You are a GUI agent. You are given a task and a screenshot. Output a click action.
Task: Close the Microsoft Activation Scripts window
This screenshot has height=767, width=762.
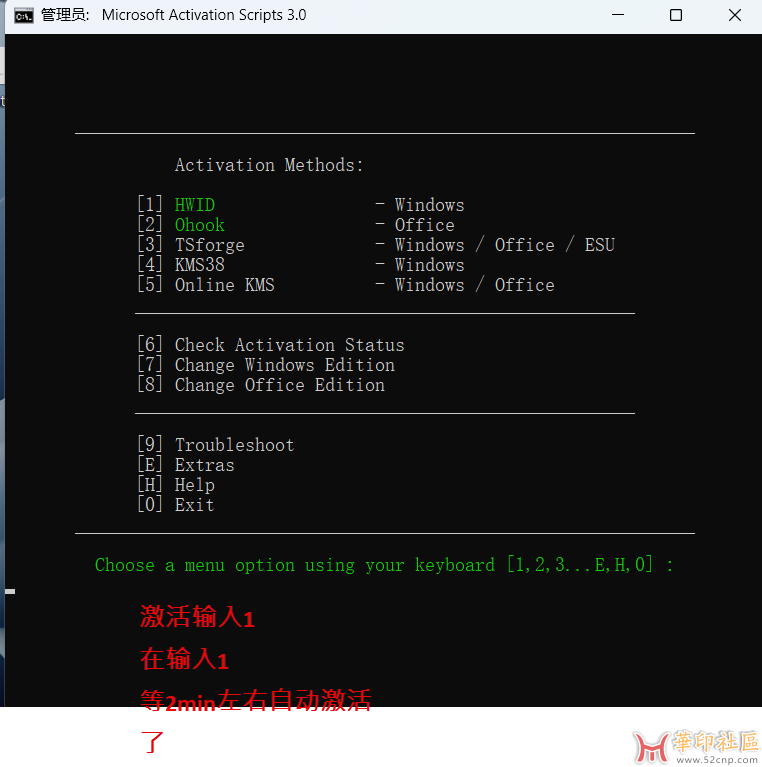pyautogui.click(x=735, y=15)
